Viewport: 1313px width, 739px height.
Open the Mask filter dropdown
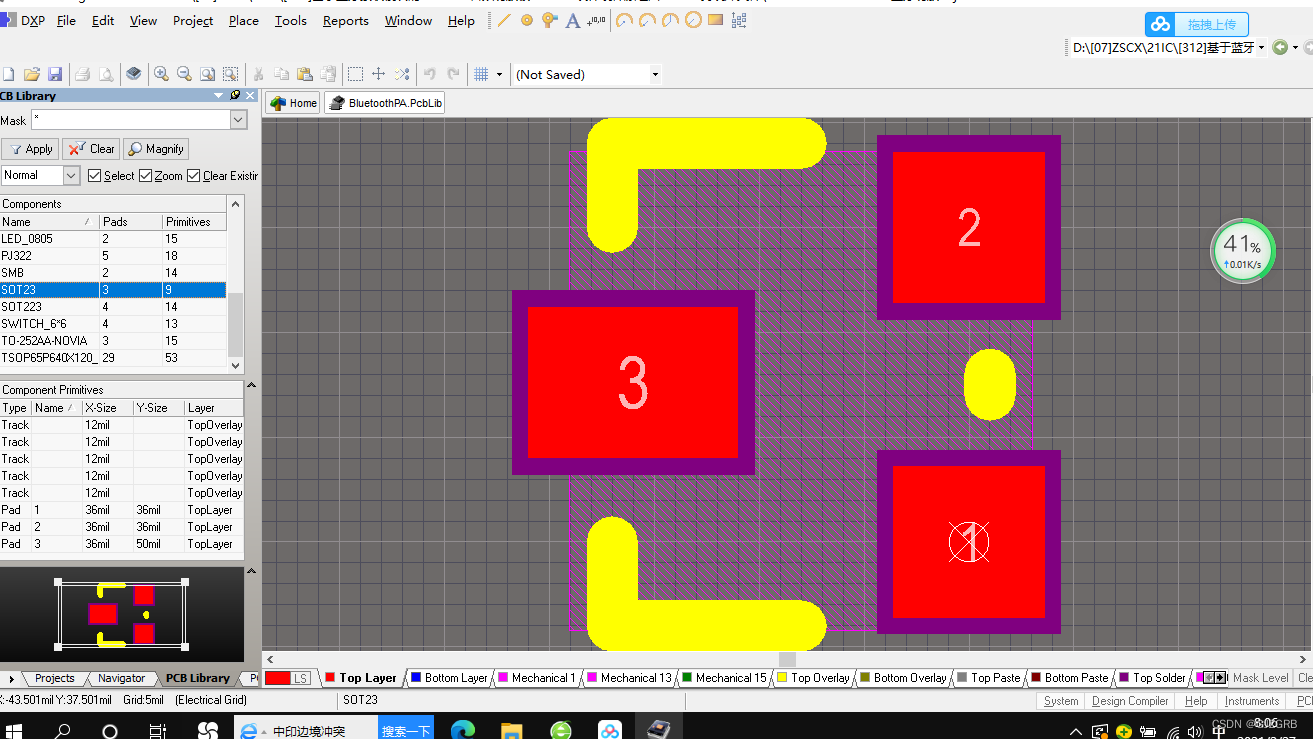[x=238, y=120]
